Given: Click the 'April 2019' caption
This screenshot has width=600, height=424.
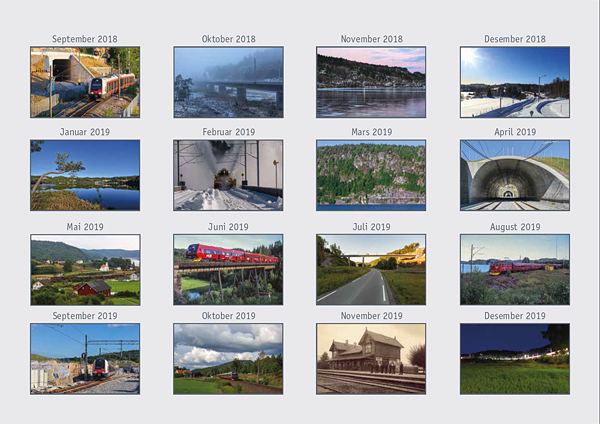Looking at the screenshot, I should [515, 132].
